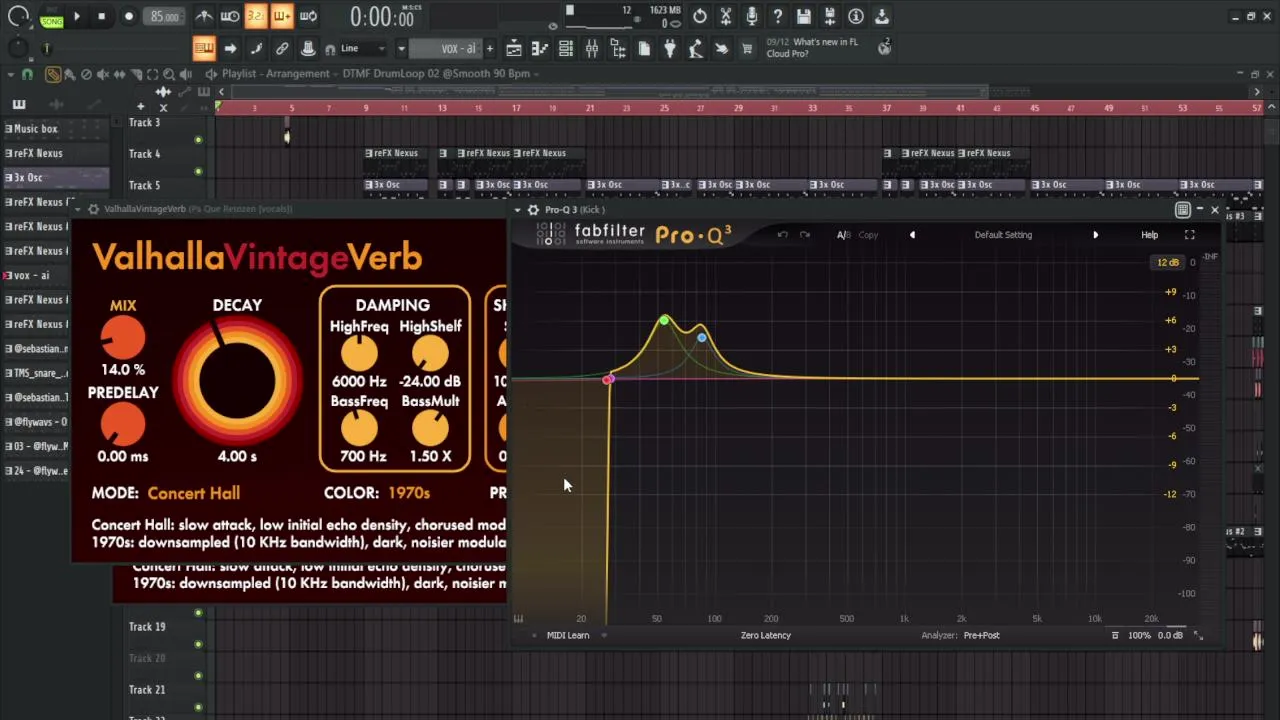
Task: Mute Track 4 with its green LED
Action: click(198, 170)
